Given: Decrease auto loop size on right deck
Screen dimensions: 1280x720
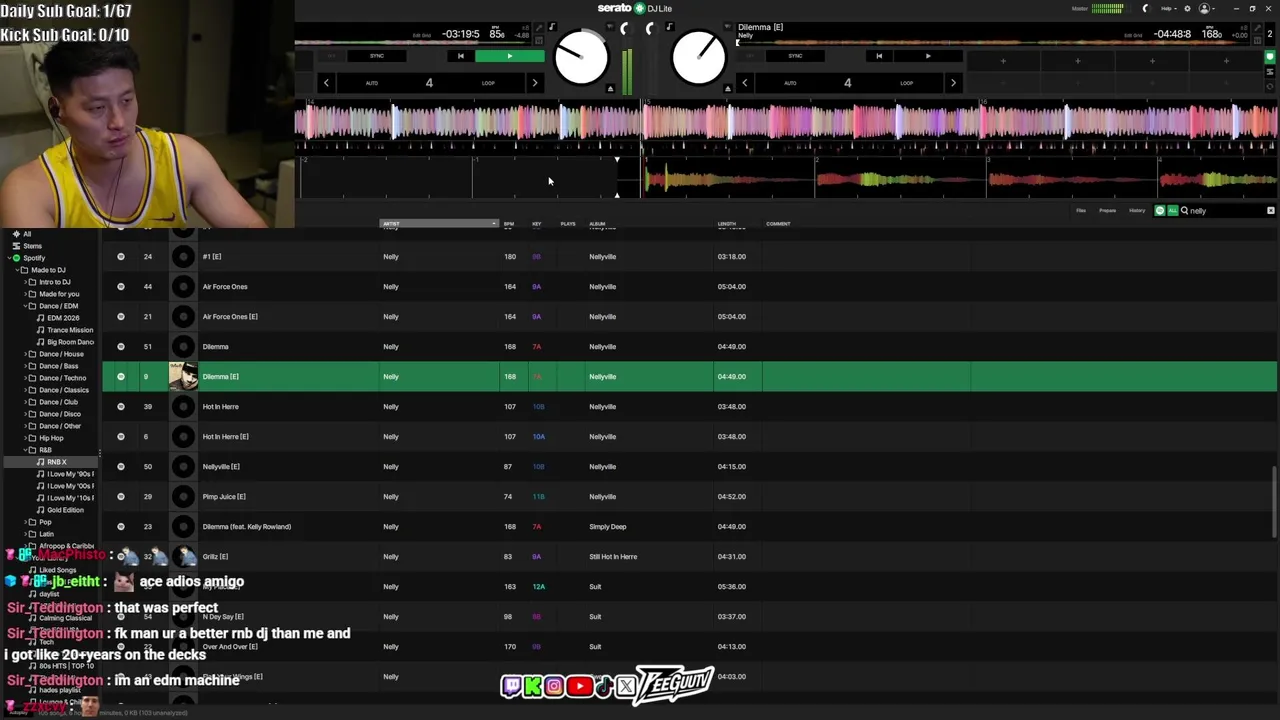Looking at the screenshot, I should (x=744, y=83).
